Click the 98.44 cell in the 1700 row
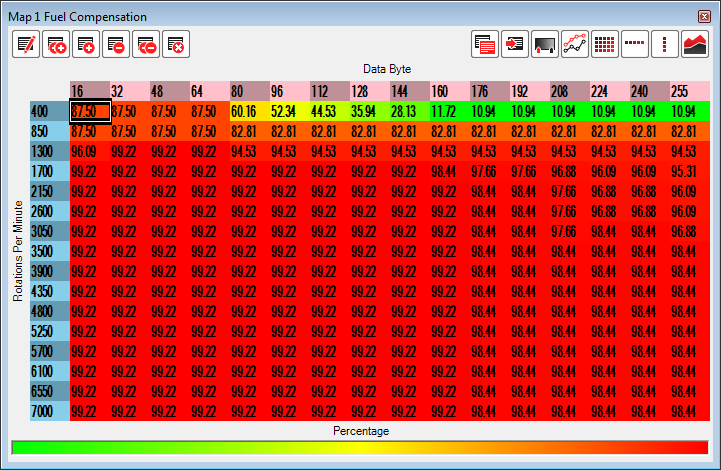721x470 pixels. point(450,172)
